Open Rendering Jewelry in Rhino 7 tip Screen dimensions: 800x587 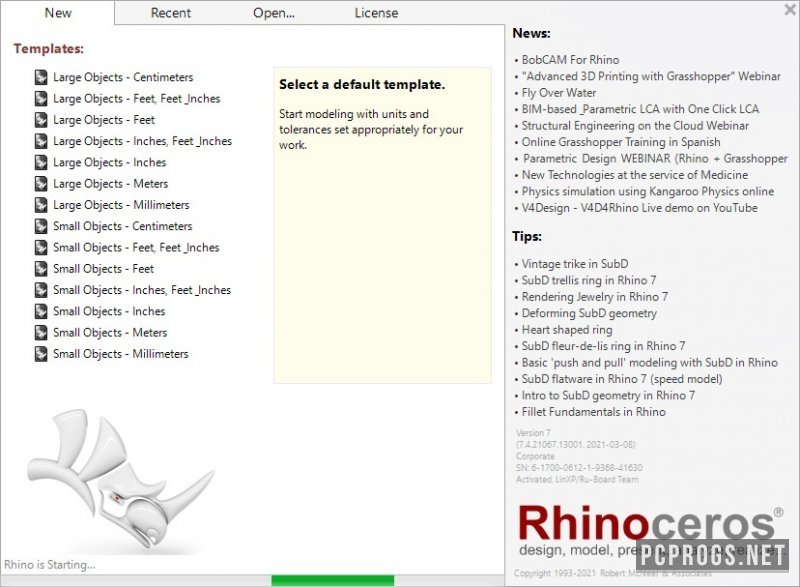pyautogui.click(x=594, y=297)
